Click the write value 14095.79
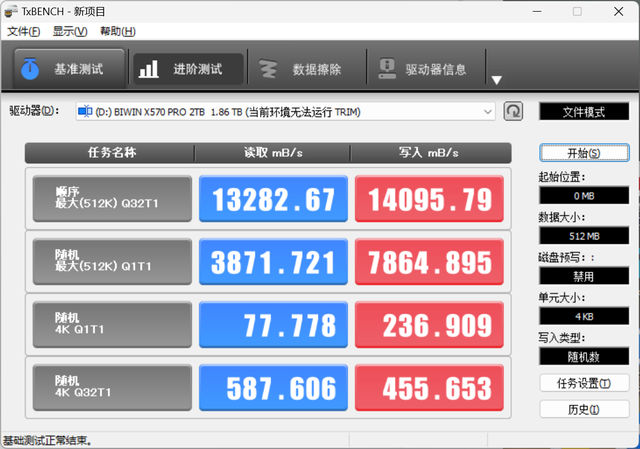Image resolution: width=640 pixels, height=449 pixels. (x=429, y=199)
